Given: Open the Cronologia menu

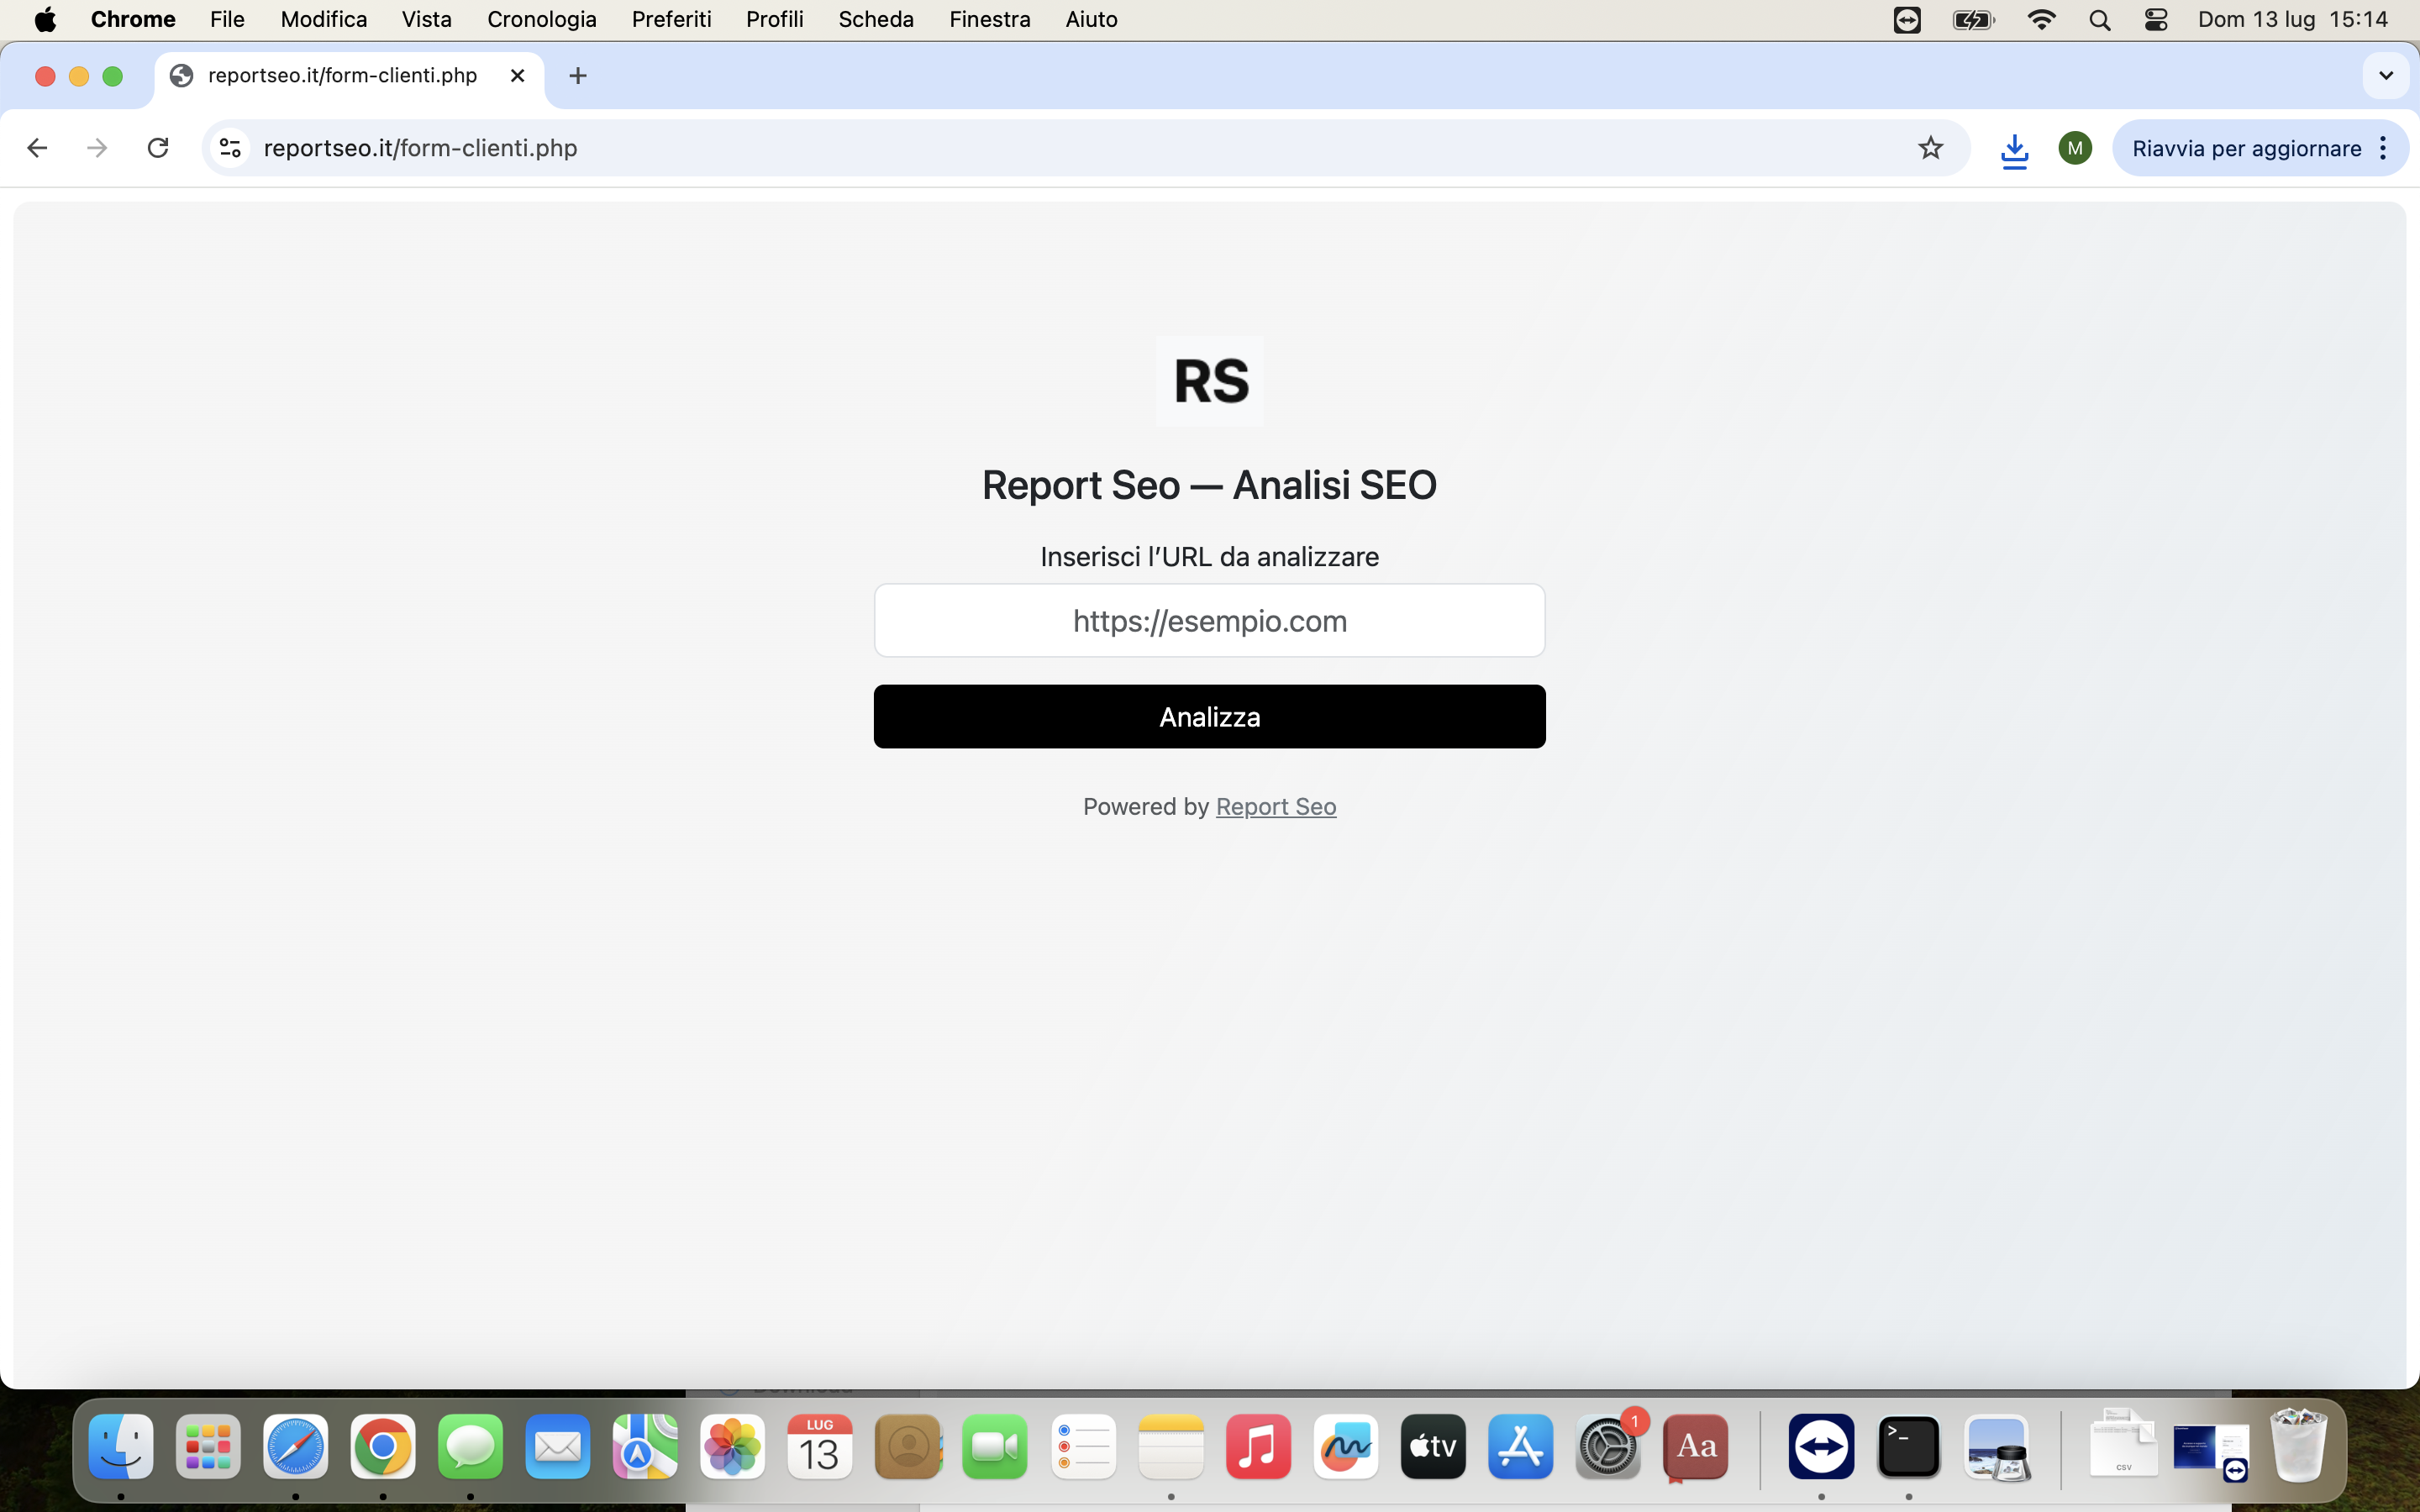Looking at the screenshot, I should click(541, 19).
